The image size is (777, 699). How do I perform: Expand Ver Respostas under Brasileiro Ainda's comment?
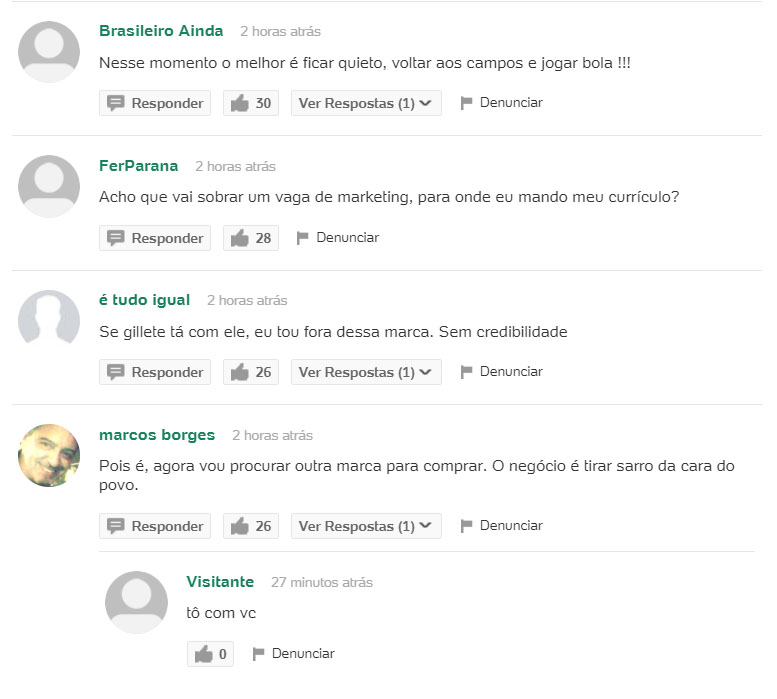(366, 103)
